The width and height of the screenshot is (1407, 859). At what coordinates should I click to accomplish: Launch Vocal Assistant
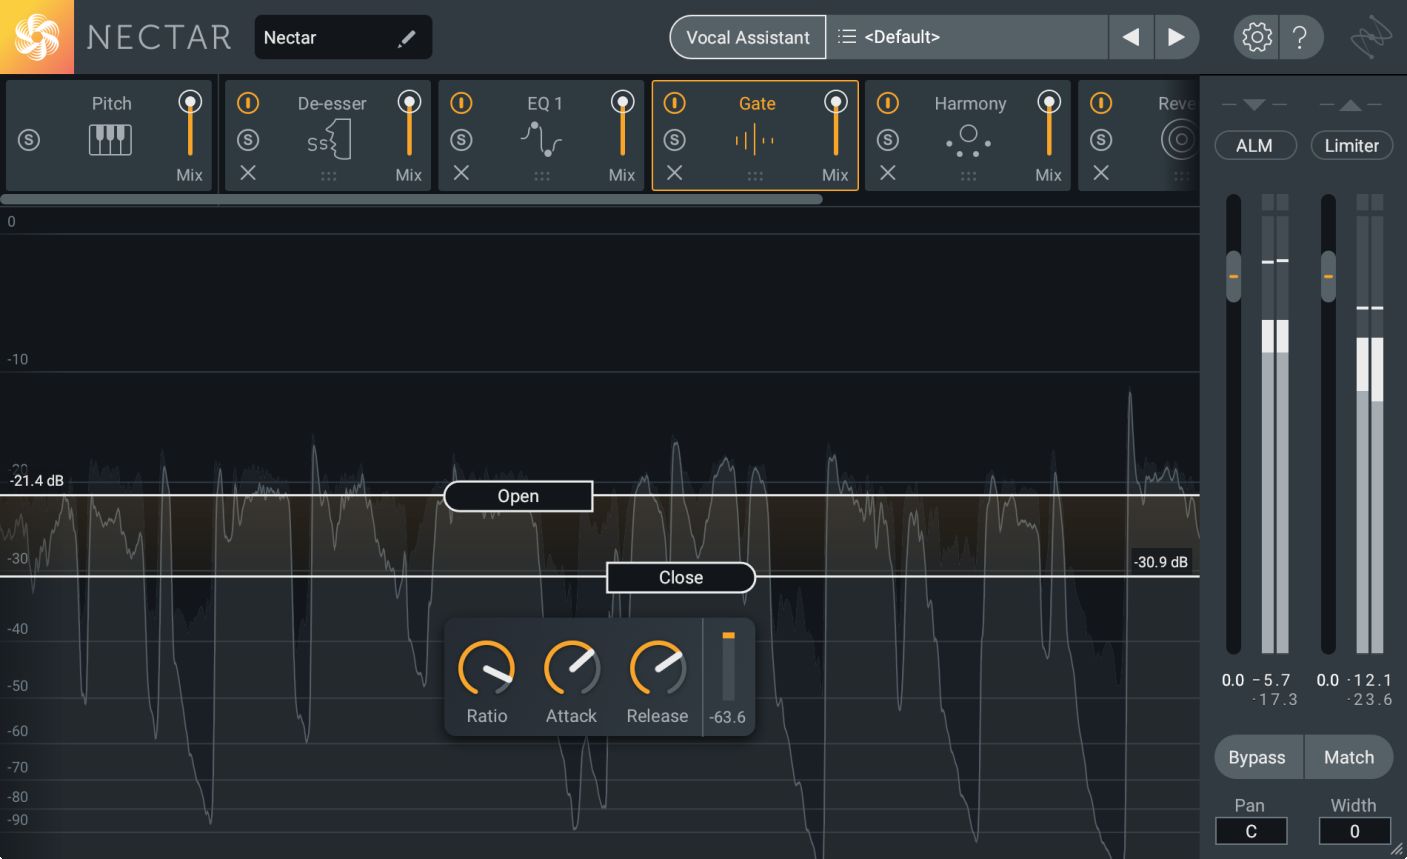748,37
